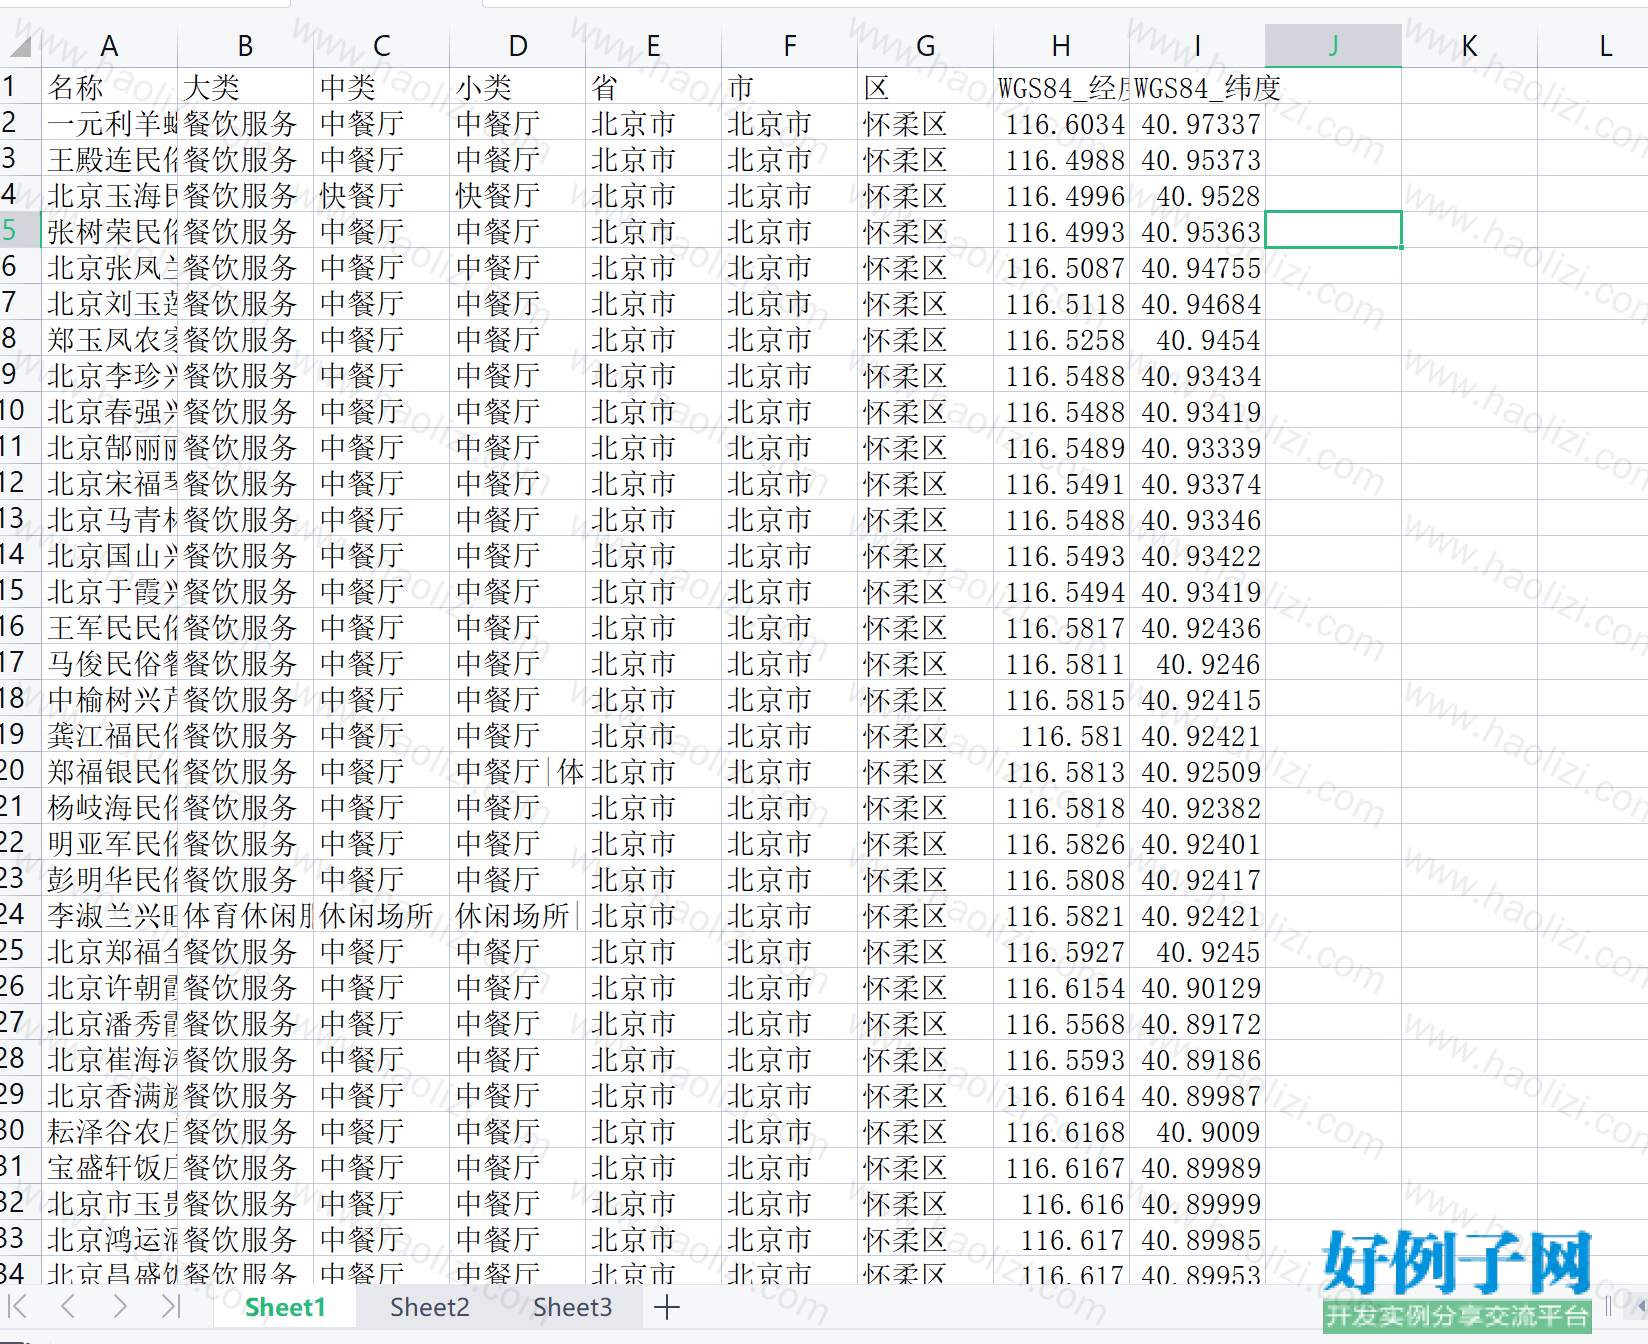Switch to Sheet2 tab
Image resolution: width=1648 pixels, height=1344 pixels.
coord(429,1307)
